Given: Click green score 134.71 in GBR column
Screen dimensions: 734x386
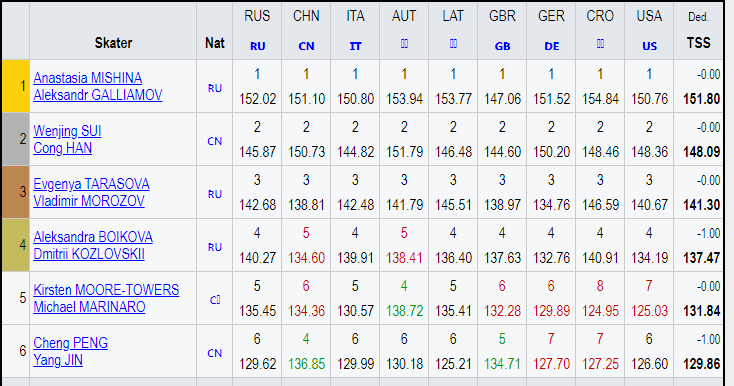Looking at the screenshot, I should [502, 364].
